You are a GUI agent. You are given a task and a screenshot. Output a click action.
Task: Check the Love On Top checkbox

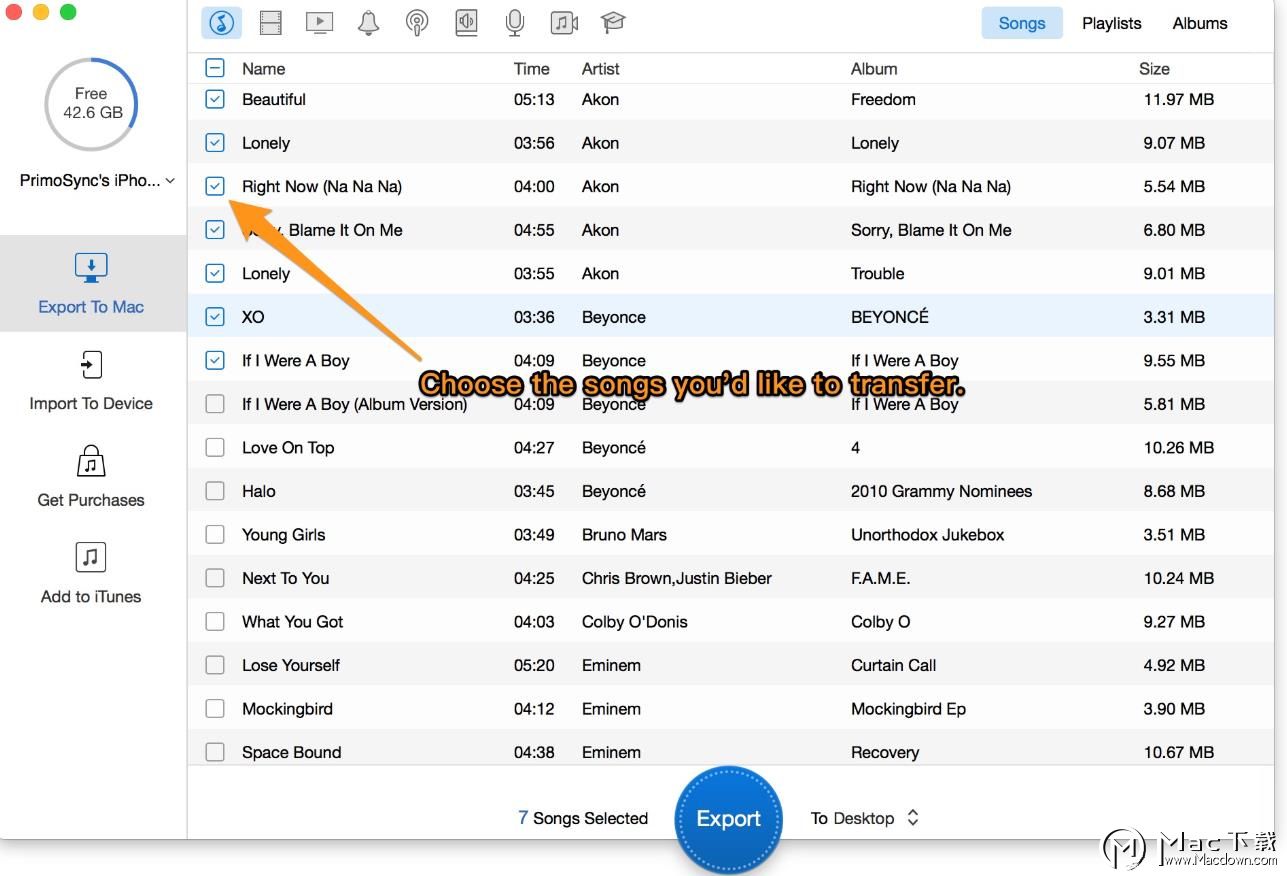pos(215,448)
